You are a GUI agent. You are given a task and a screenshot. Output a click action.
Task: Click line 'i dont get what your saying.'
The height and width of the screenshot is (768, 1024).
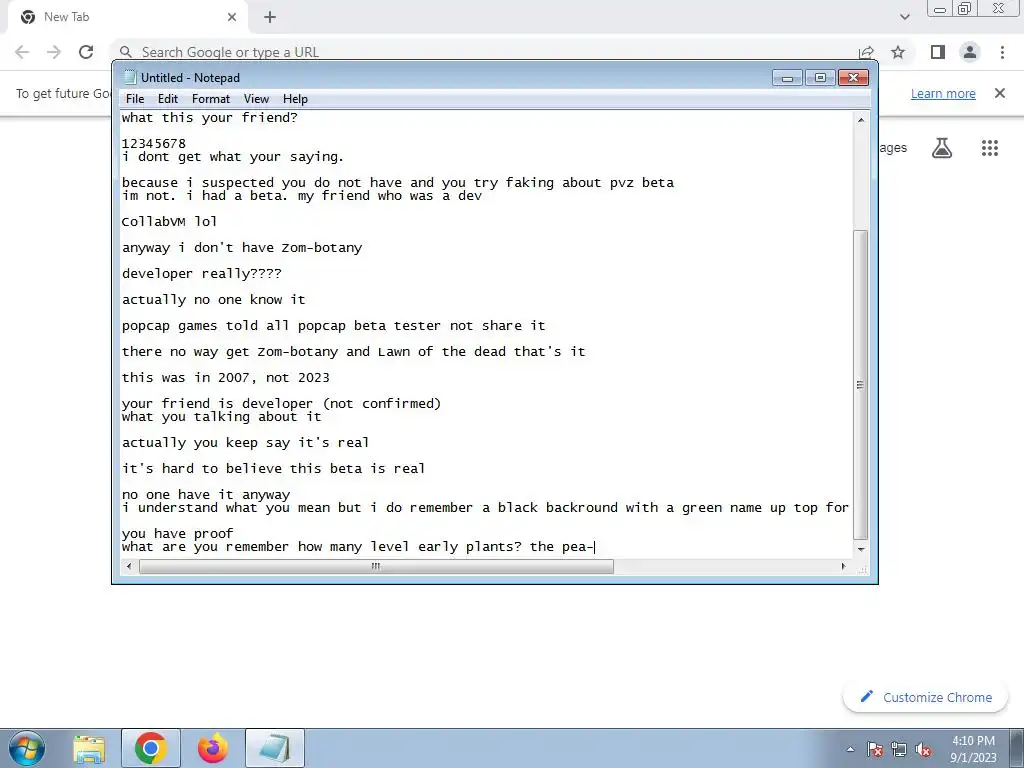click(x=232, y=157)
